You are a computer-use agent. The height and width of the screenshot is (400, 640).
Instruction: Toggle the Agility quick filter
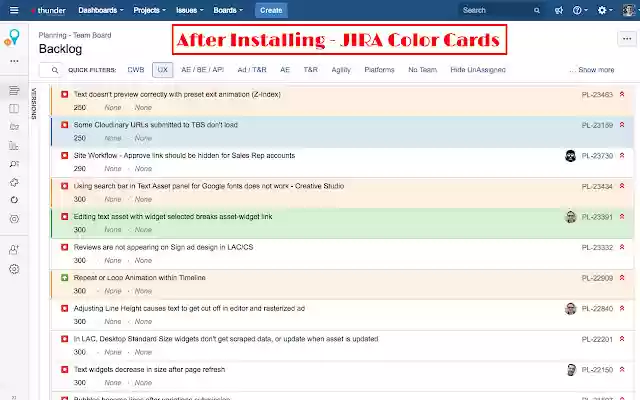[341, 70]
